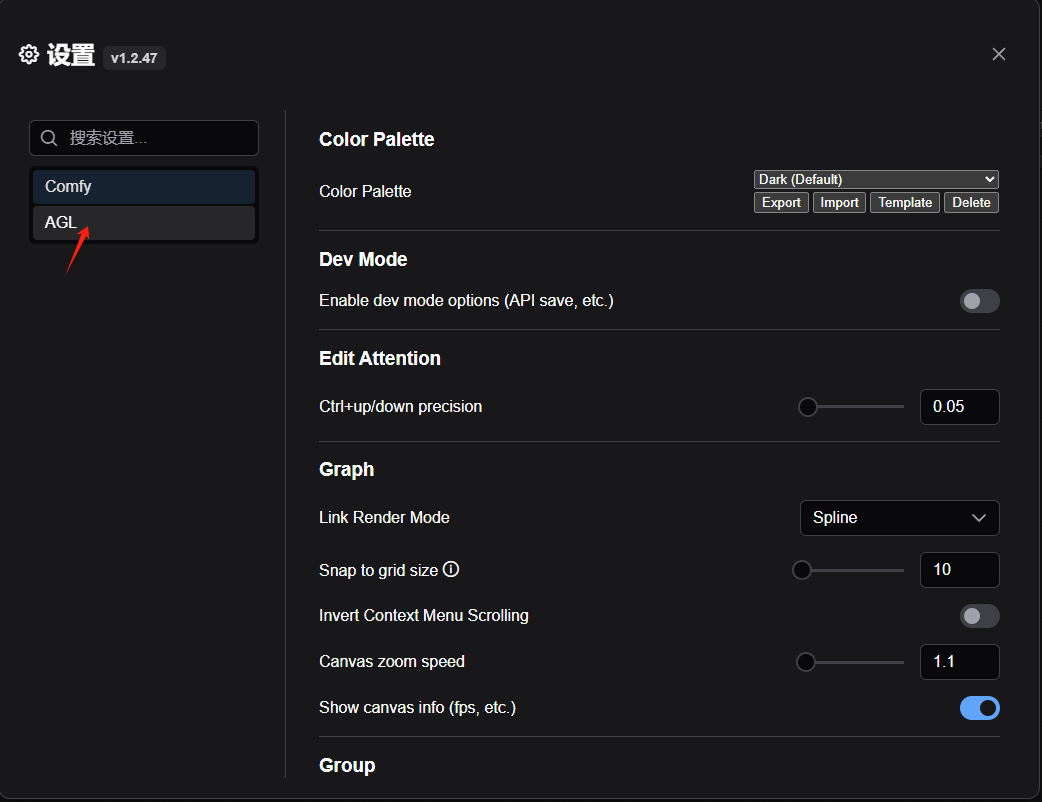Toggle Invert Context Menu Scrolling
This screenshot has height=802, width=1042.
pos(979,616)
